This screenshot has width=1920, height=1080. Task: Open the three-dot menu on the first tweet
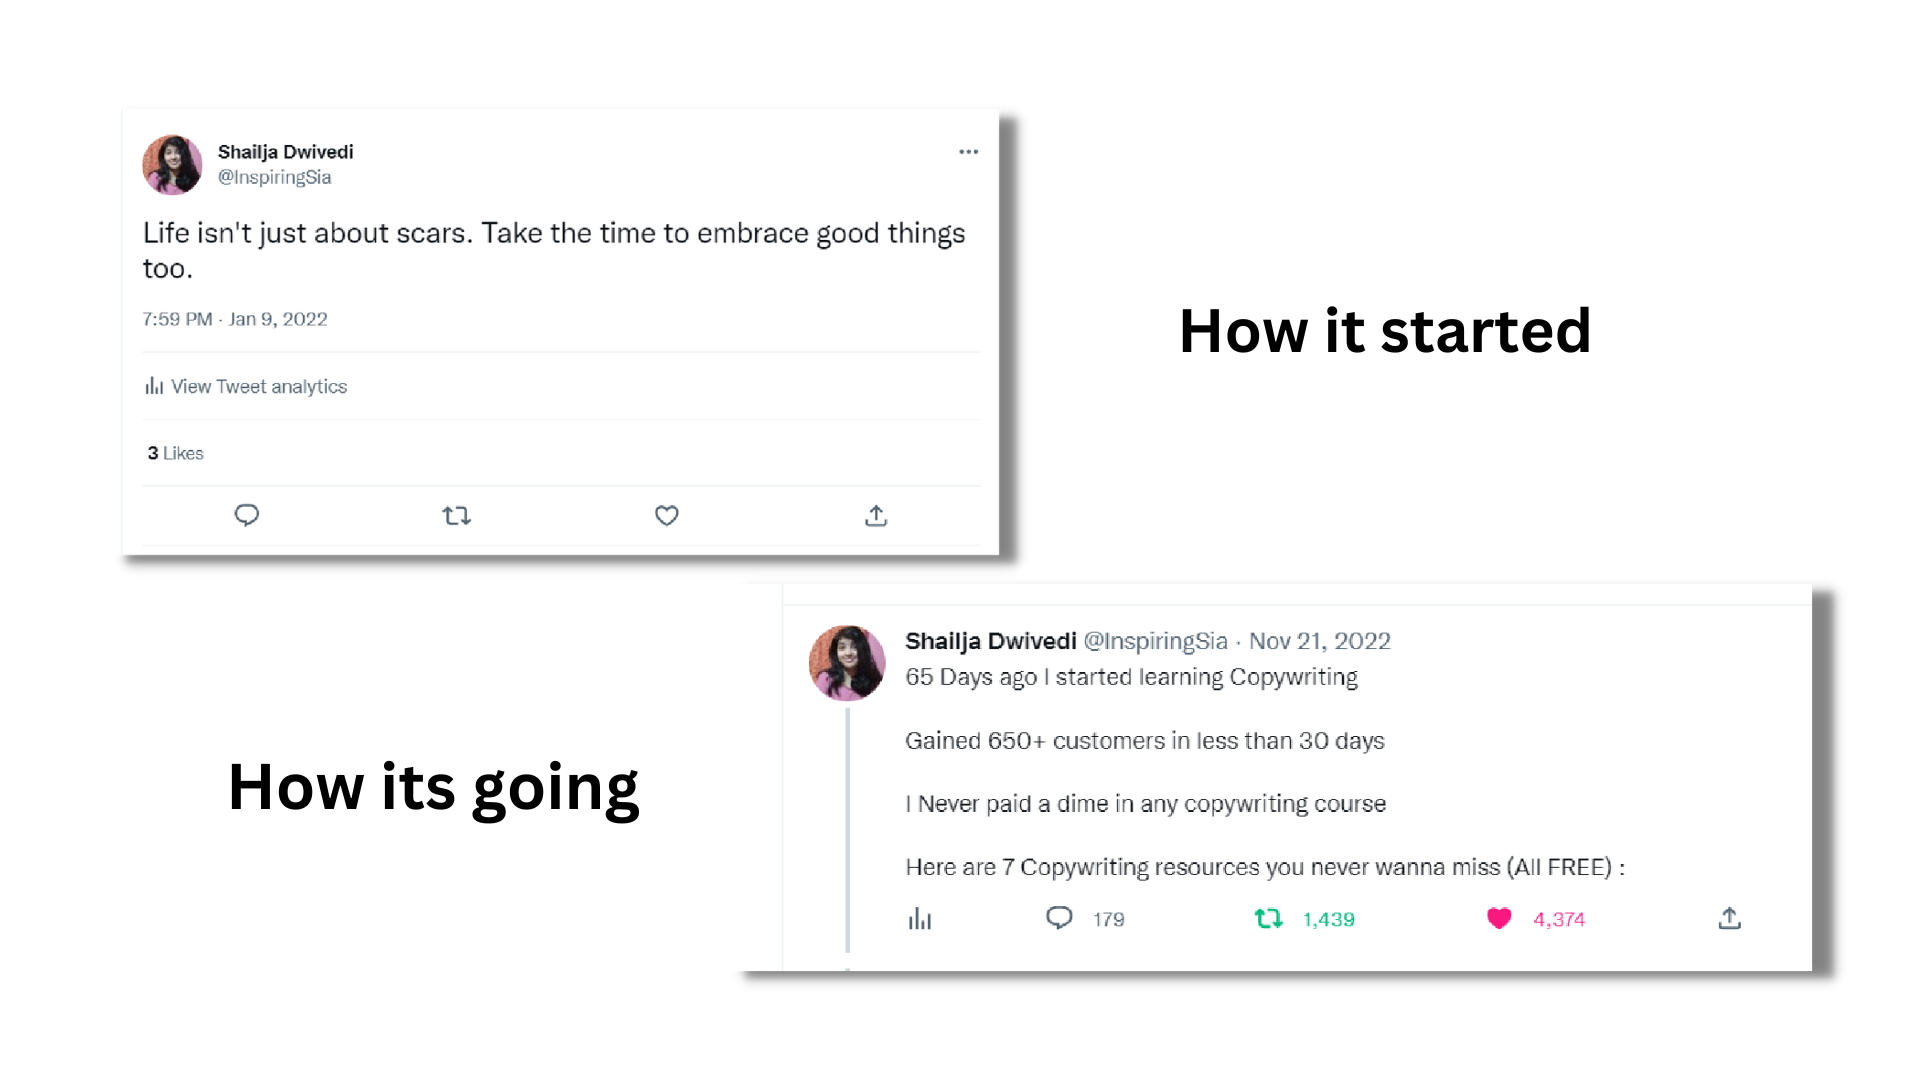(968, 152)
